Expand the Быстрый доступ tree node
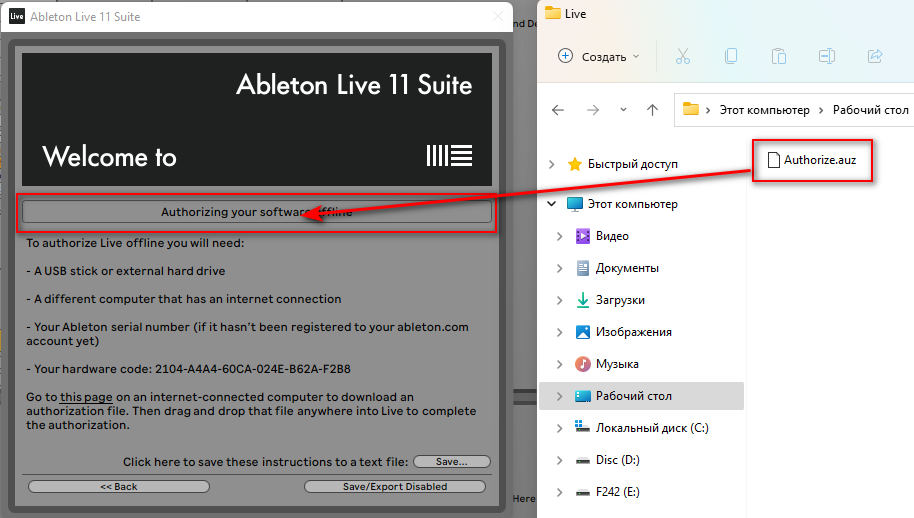 pos(551,164)
